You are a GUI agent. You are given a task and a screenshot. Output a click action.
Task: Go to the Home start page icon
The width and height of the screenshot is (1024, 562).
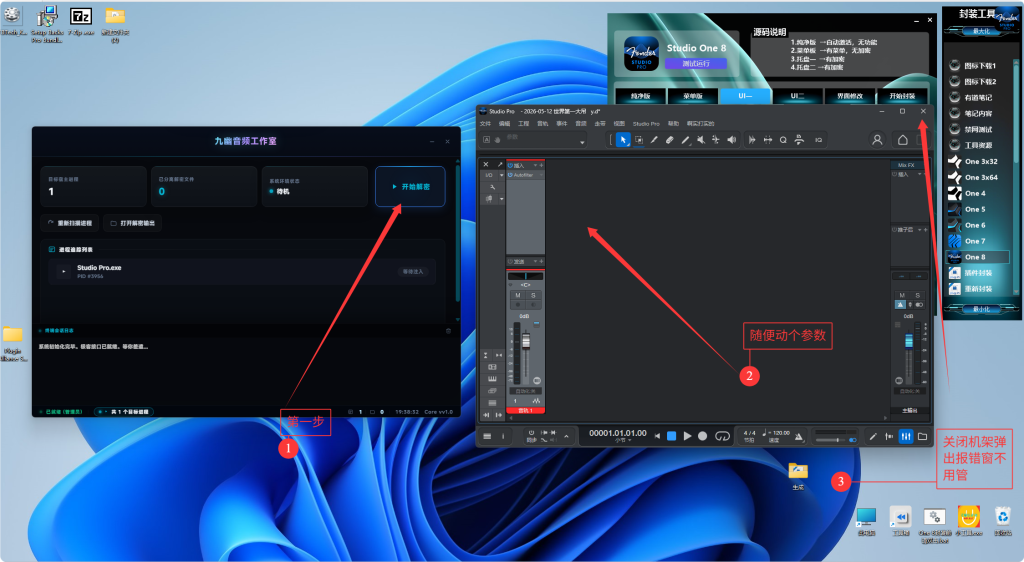click(x=903, y=140)
